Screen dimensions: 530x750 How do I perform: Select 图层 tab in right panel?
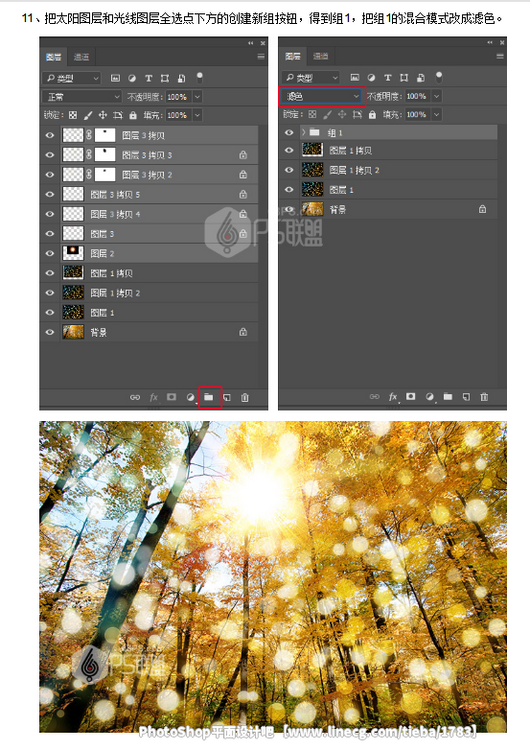[293, 56]
